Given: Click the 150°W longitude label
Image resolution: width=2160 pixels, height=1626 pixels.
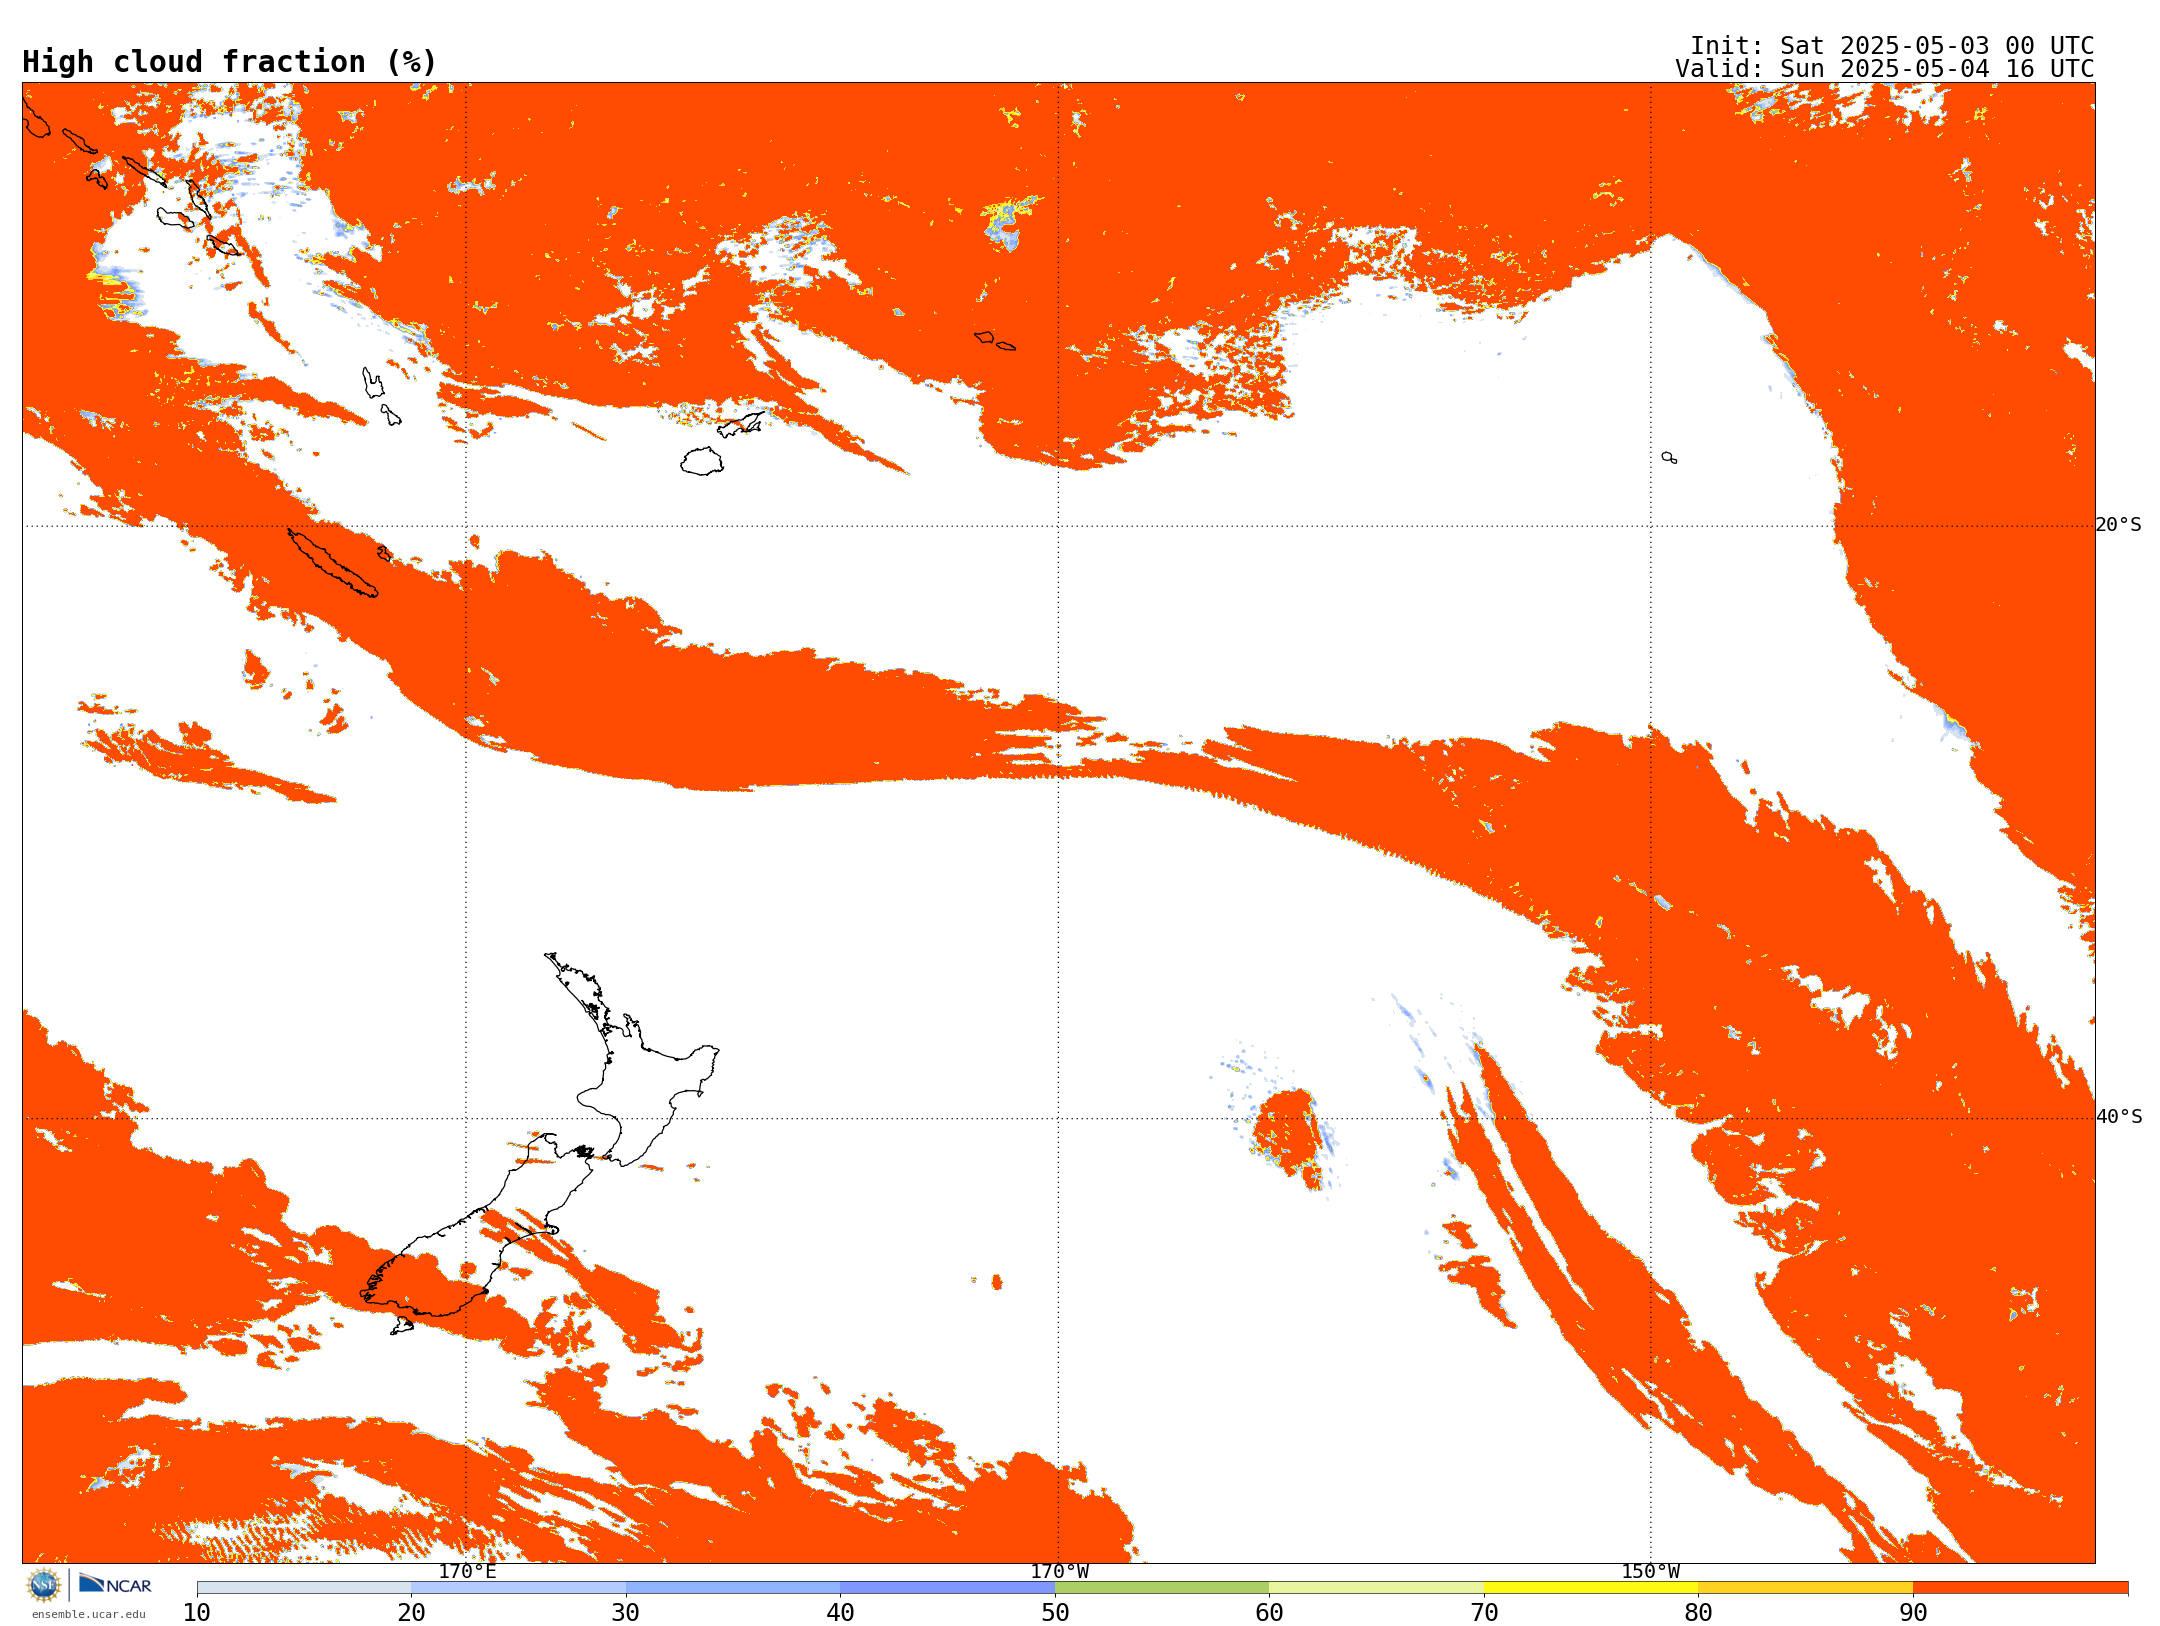Looking at the screenshot, I should coord(1650,1572).
